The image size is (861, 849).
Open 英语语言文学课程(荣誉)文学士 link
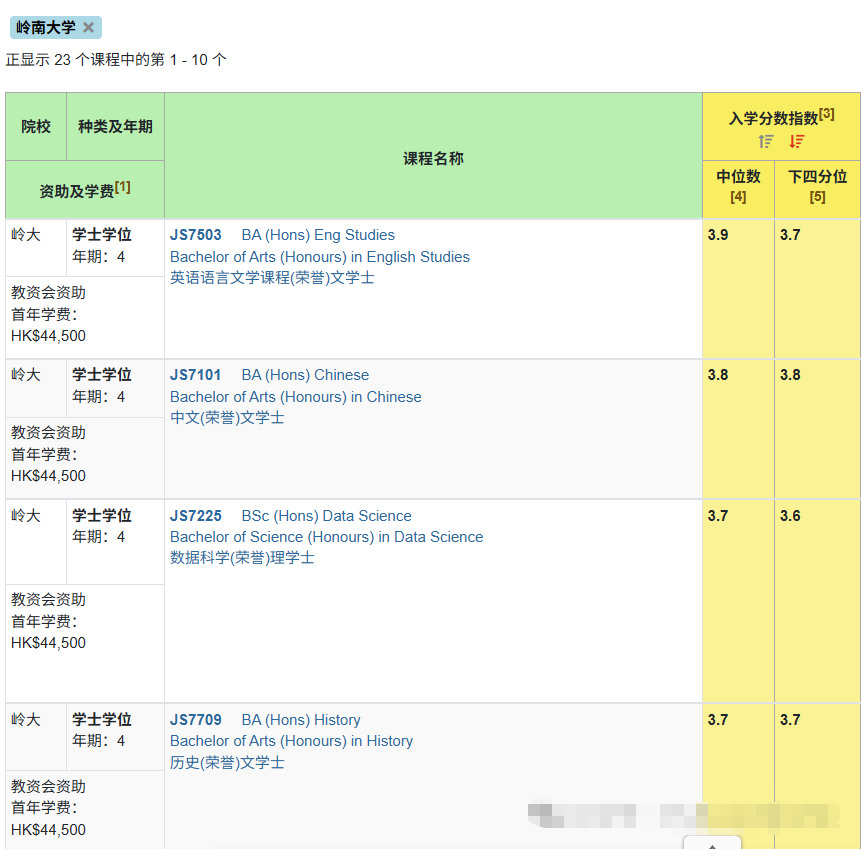coord(272,278)
